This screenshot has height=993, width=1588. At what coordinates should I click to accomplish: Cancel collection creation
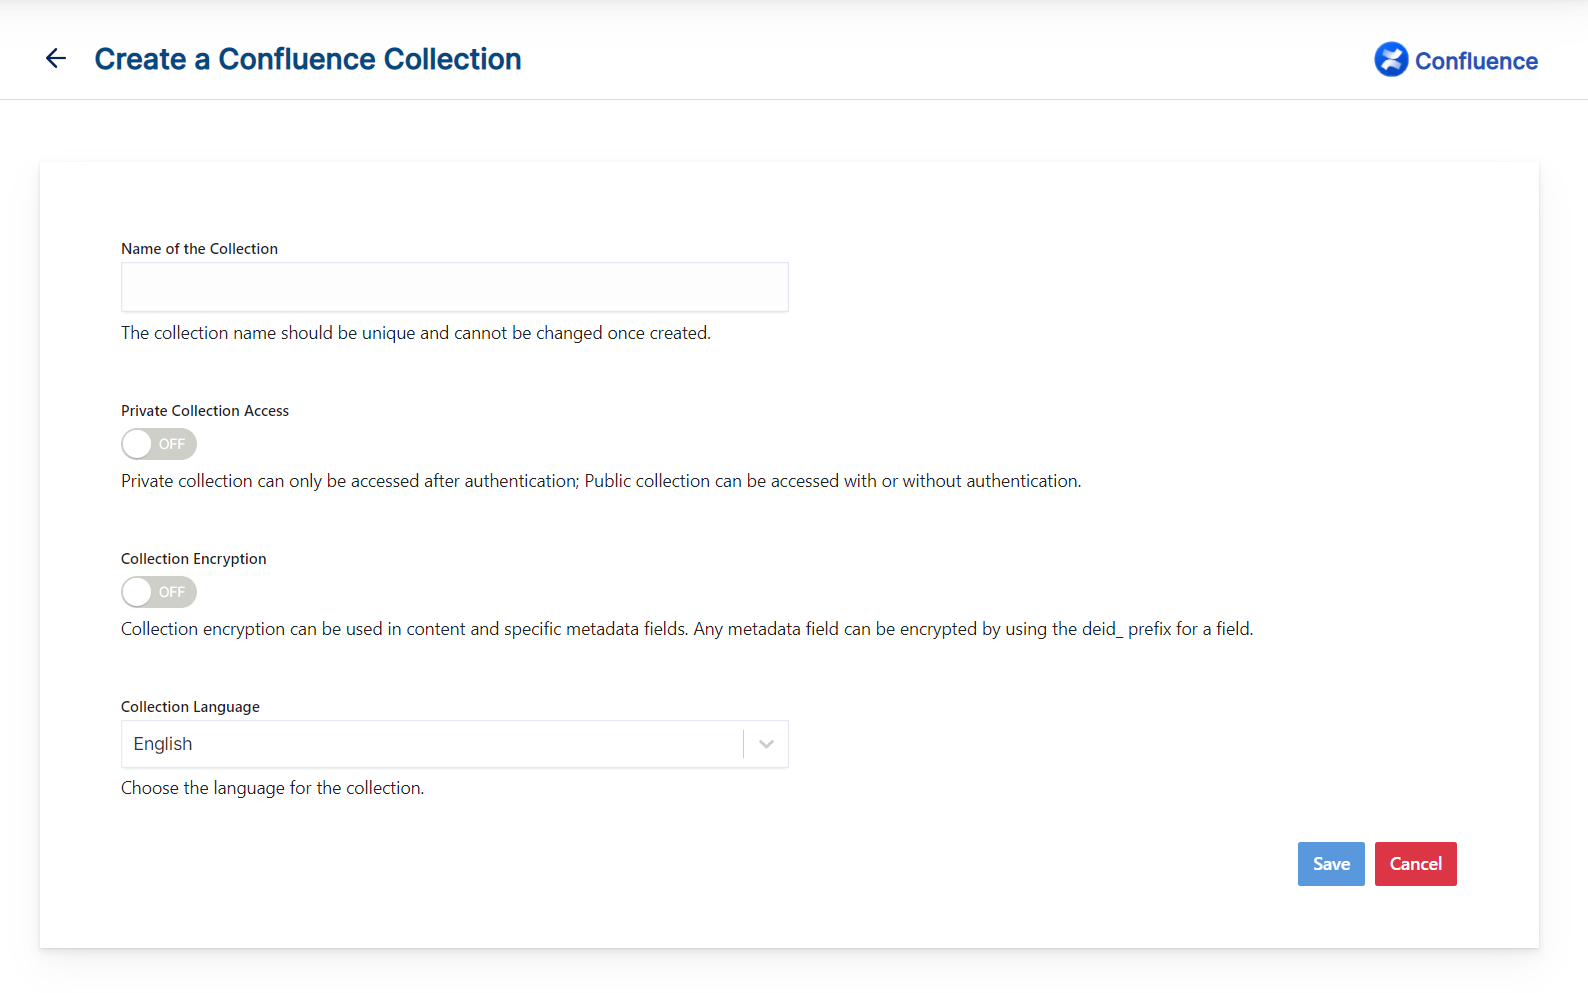[x=1416, y=864]
